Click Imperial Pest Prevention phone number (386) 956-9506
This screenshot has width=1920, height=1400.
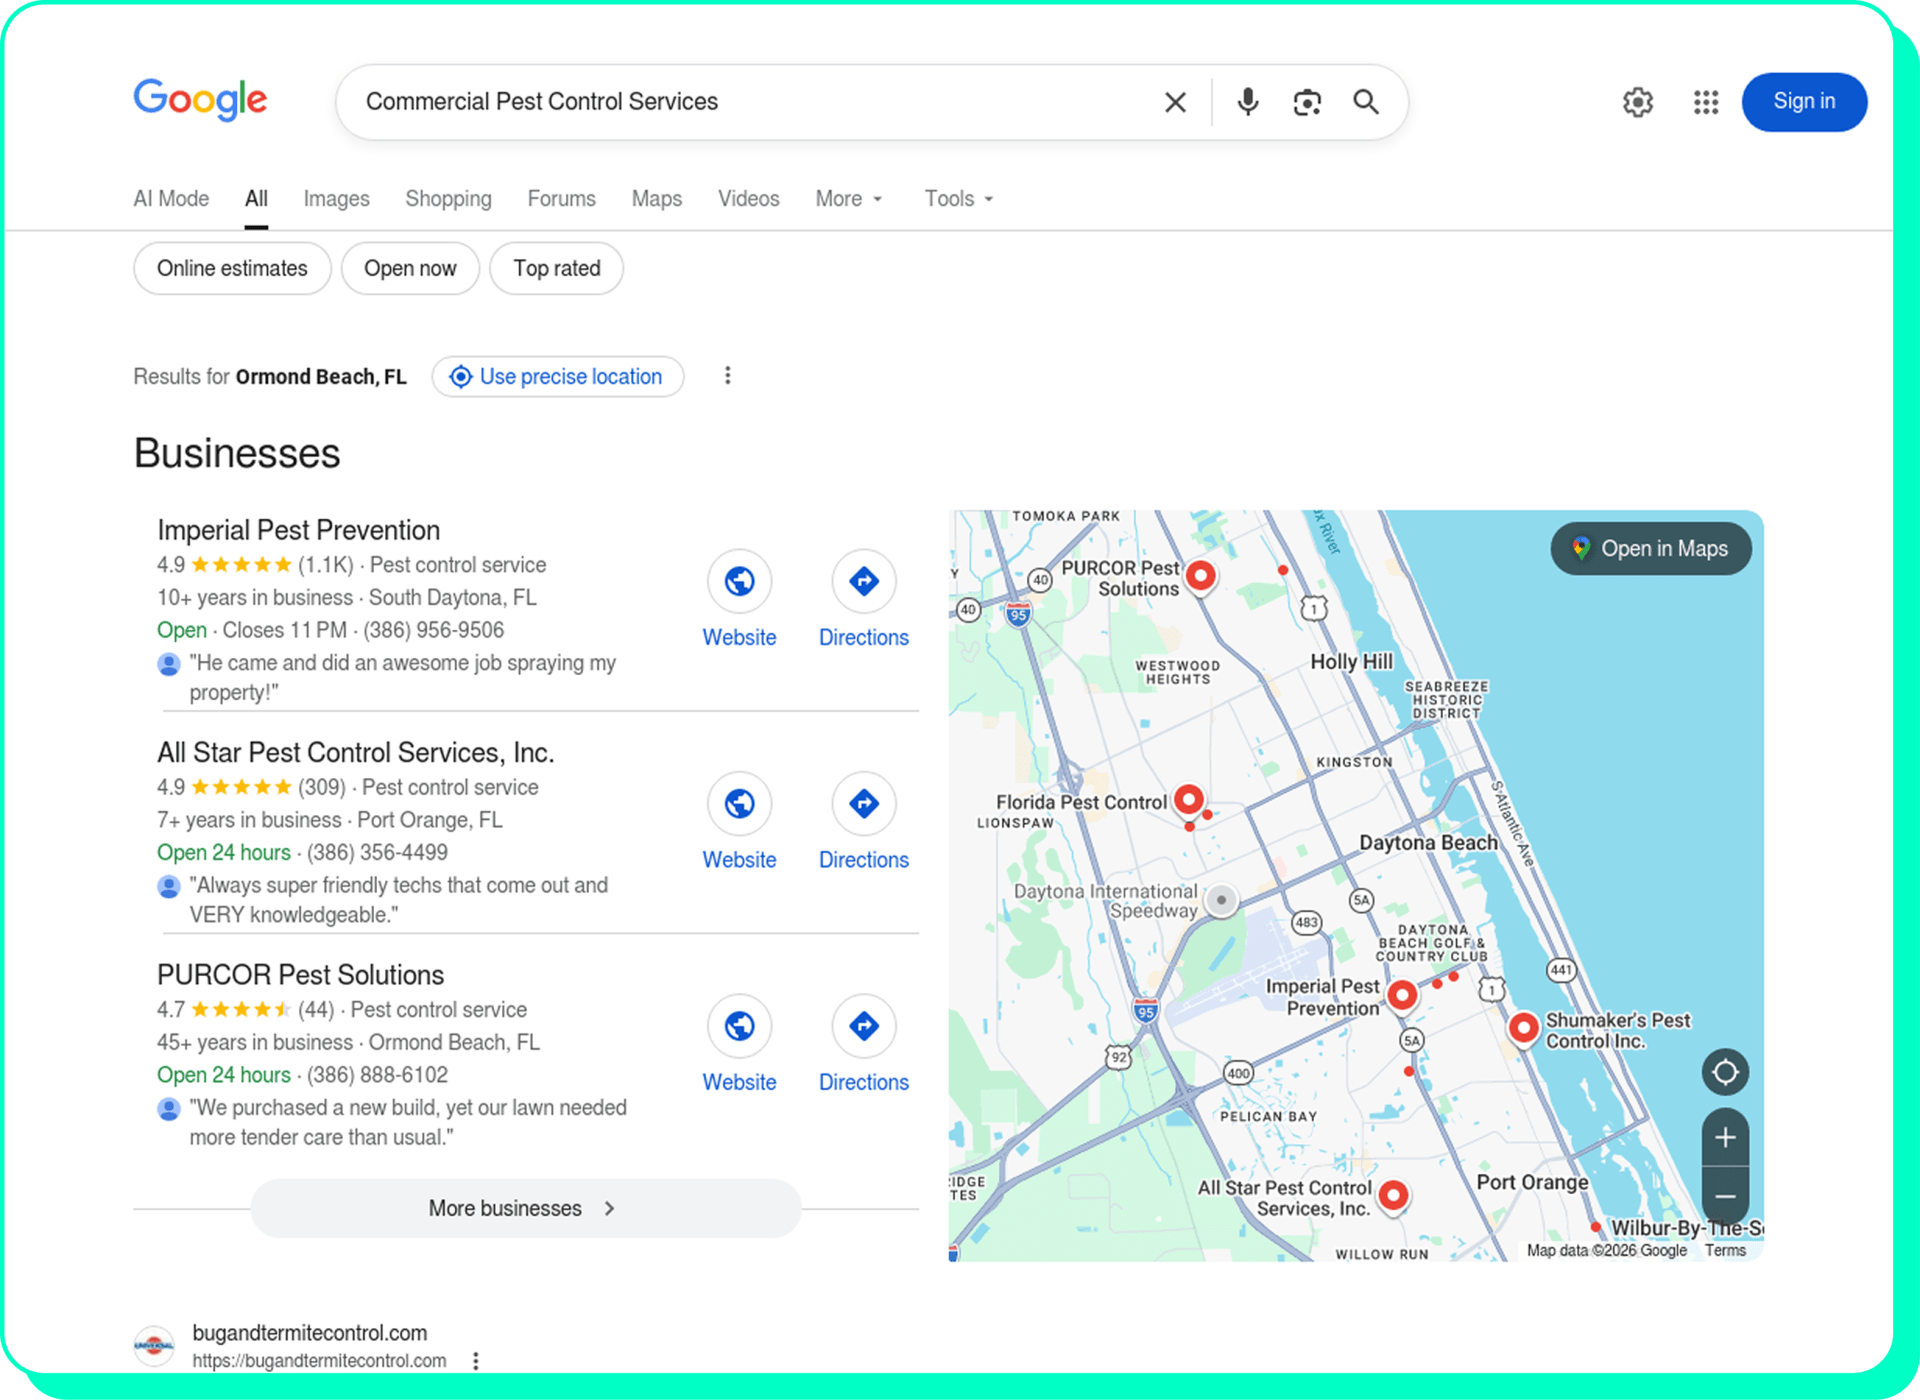(433, 630)
